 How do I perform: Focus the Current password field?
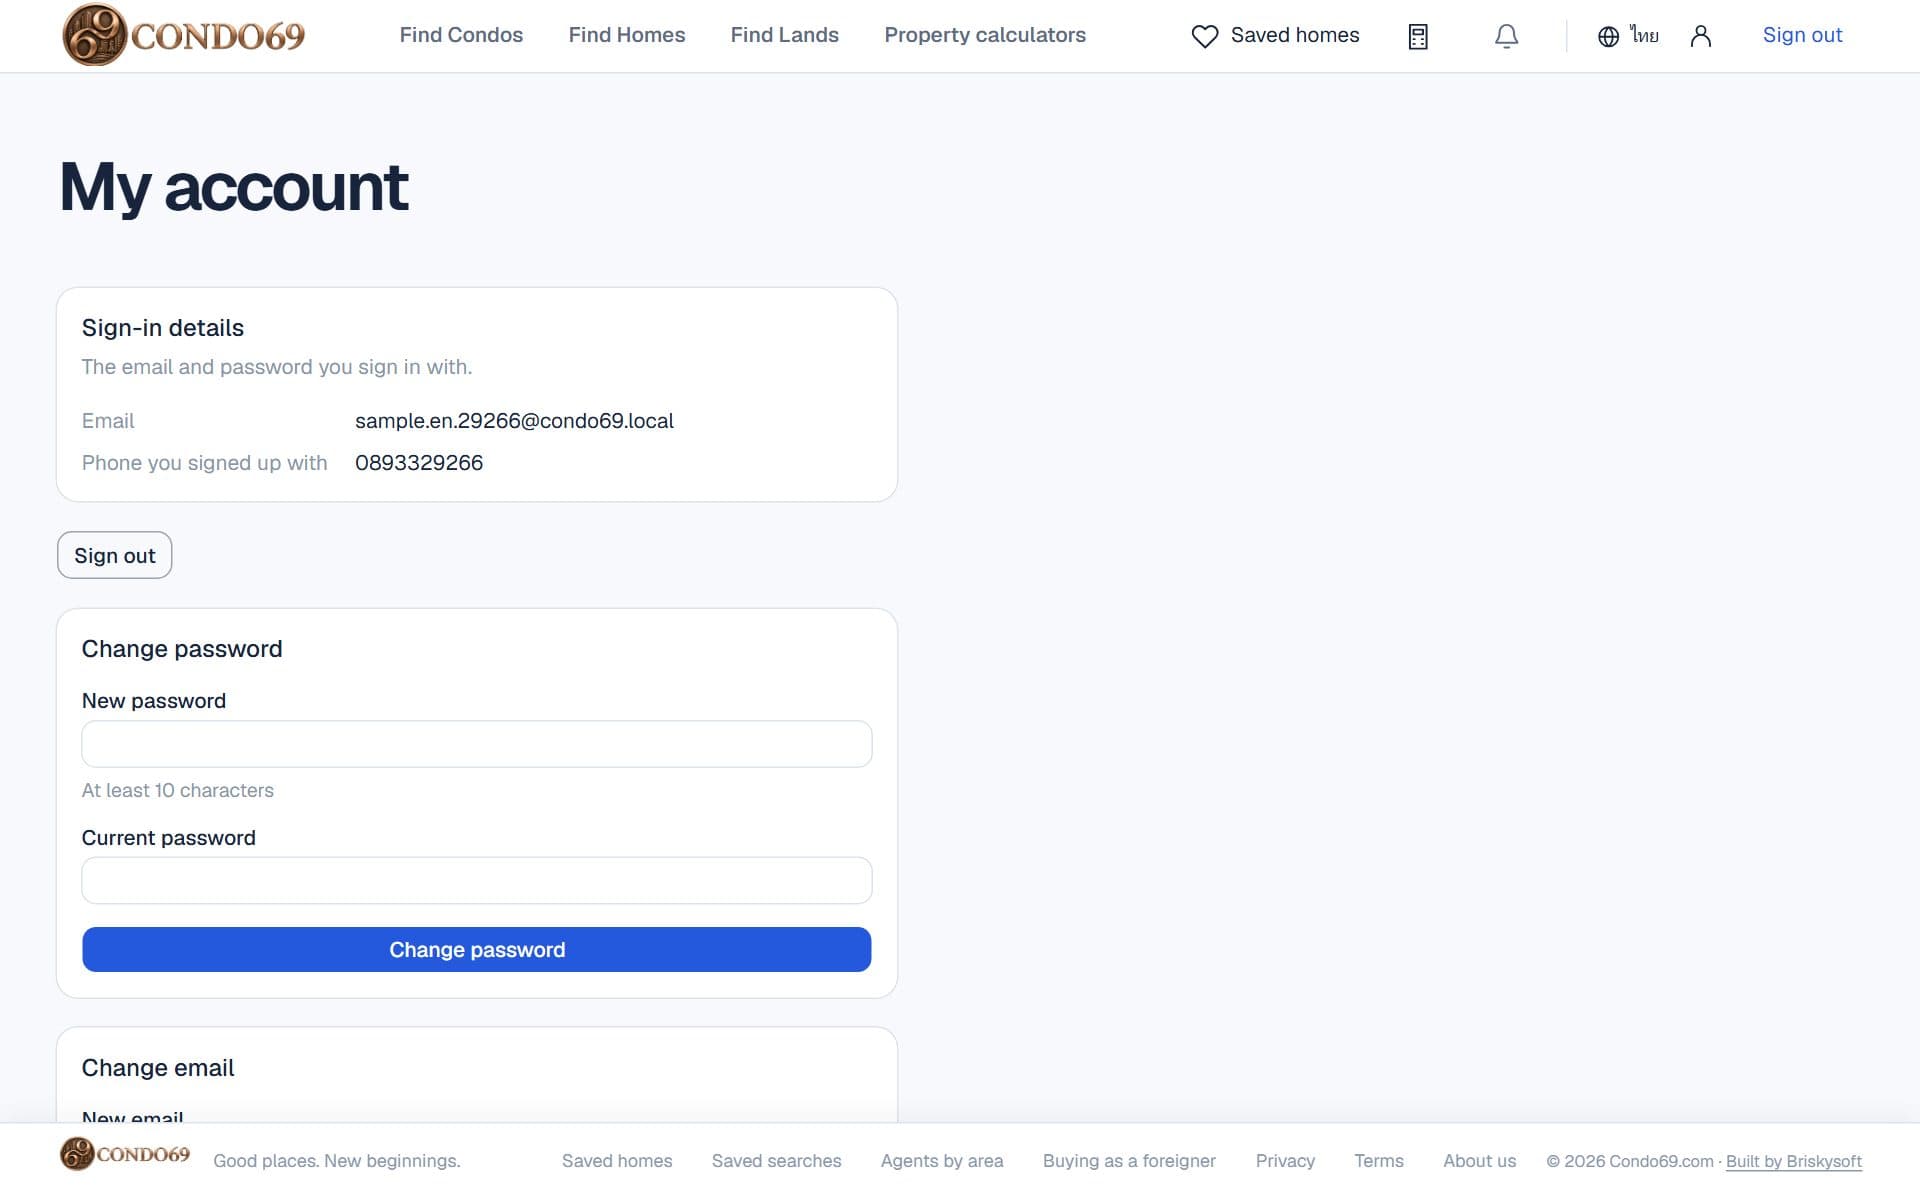(x=477, y=880)
